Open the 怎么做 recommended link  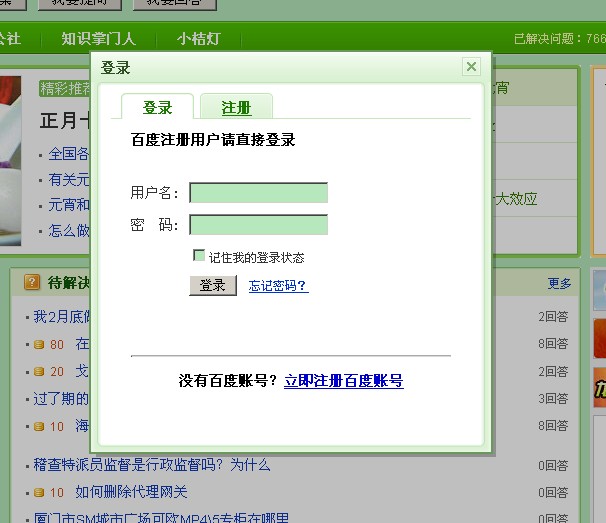tap(69, 230)
